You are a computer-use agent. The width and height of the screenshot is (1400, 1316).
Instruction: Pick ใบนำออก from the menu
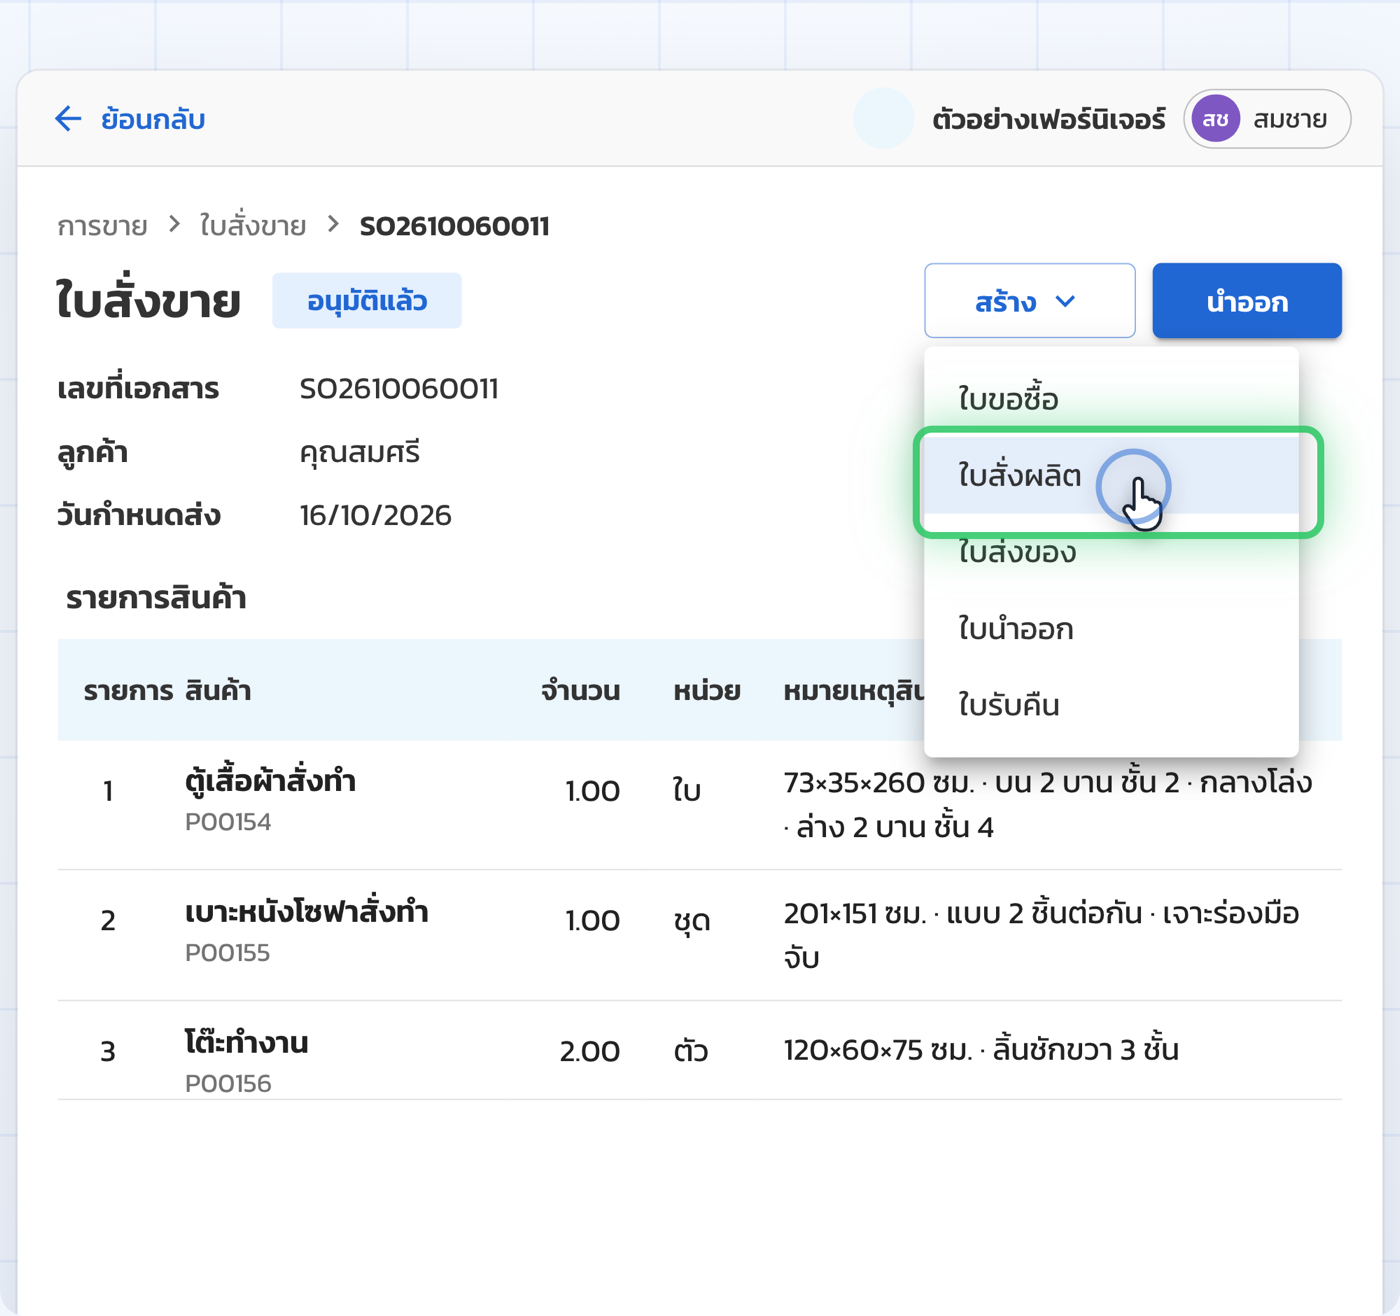click(1111, 629)
